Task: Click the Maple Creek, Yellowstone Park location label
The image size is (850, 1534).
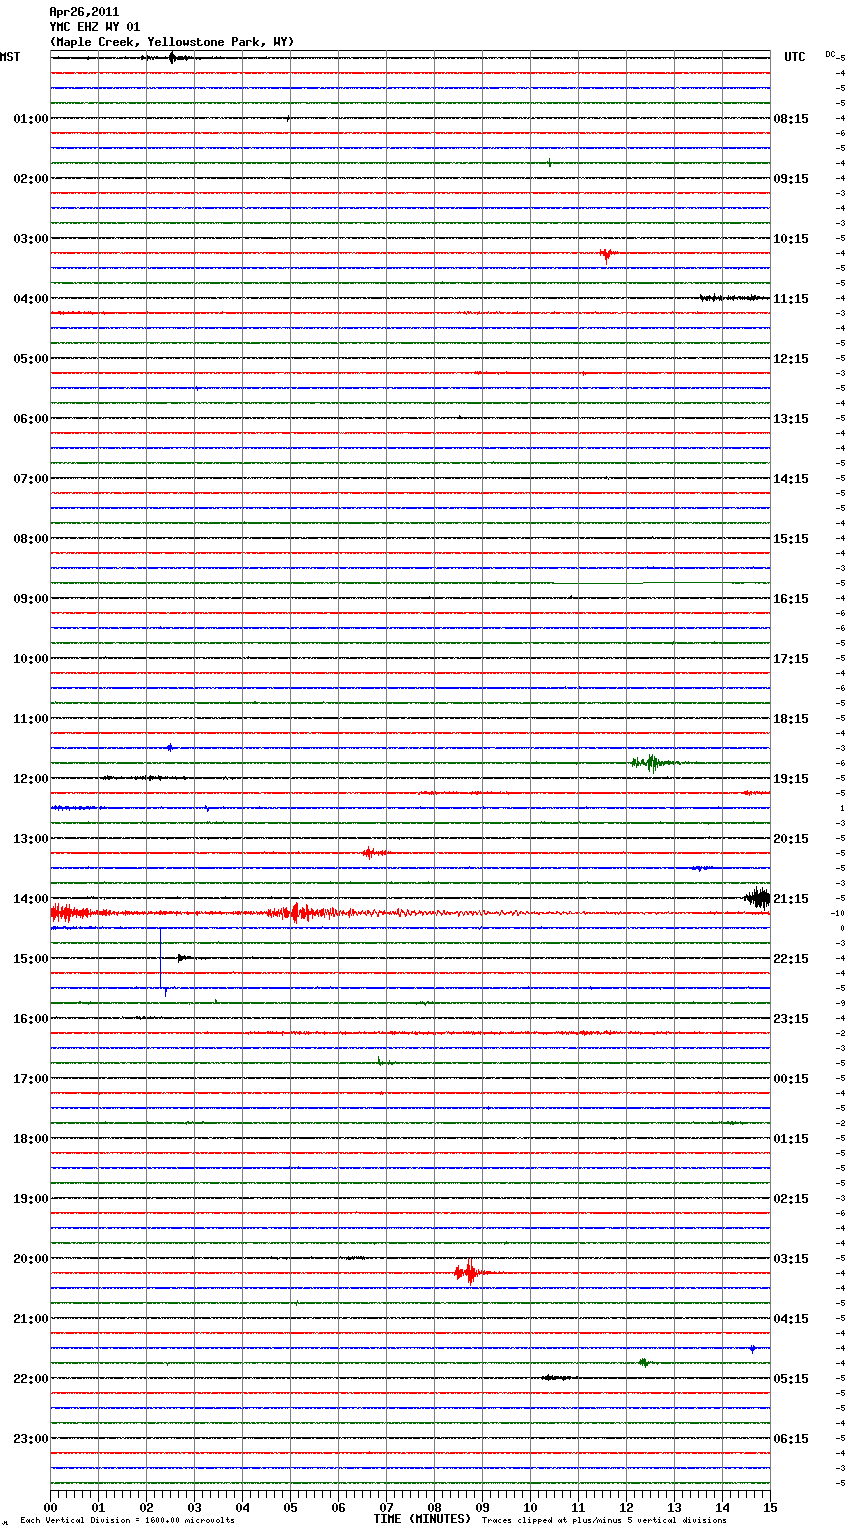Action: 172,42
